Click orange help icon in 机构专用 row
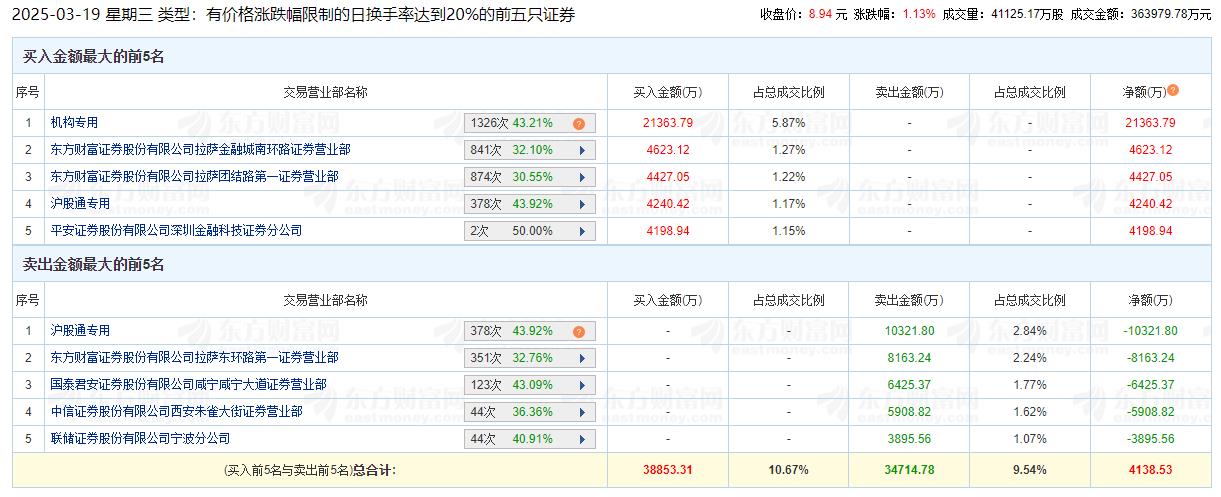1221x497 pixels. (578, 124)
